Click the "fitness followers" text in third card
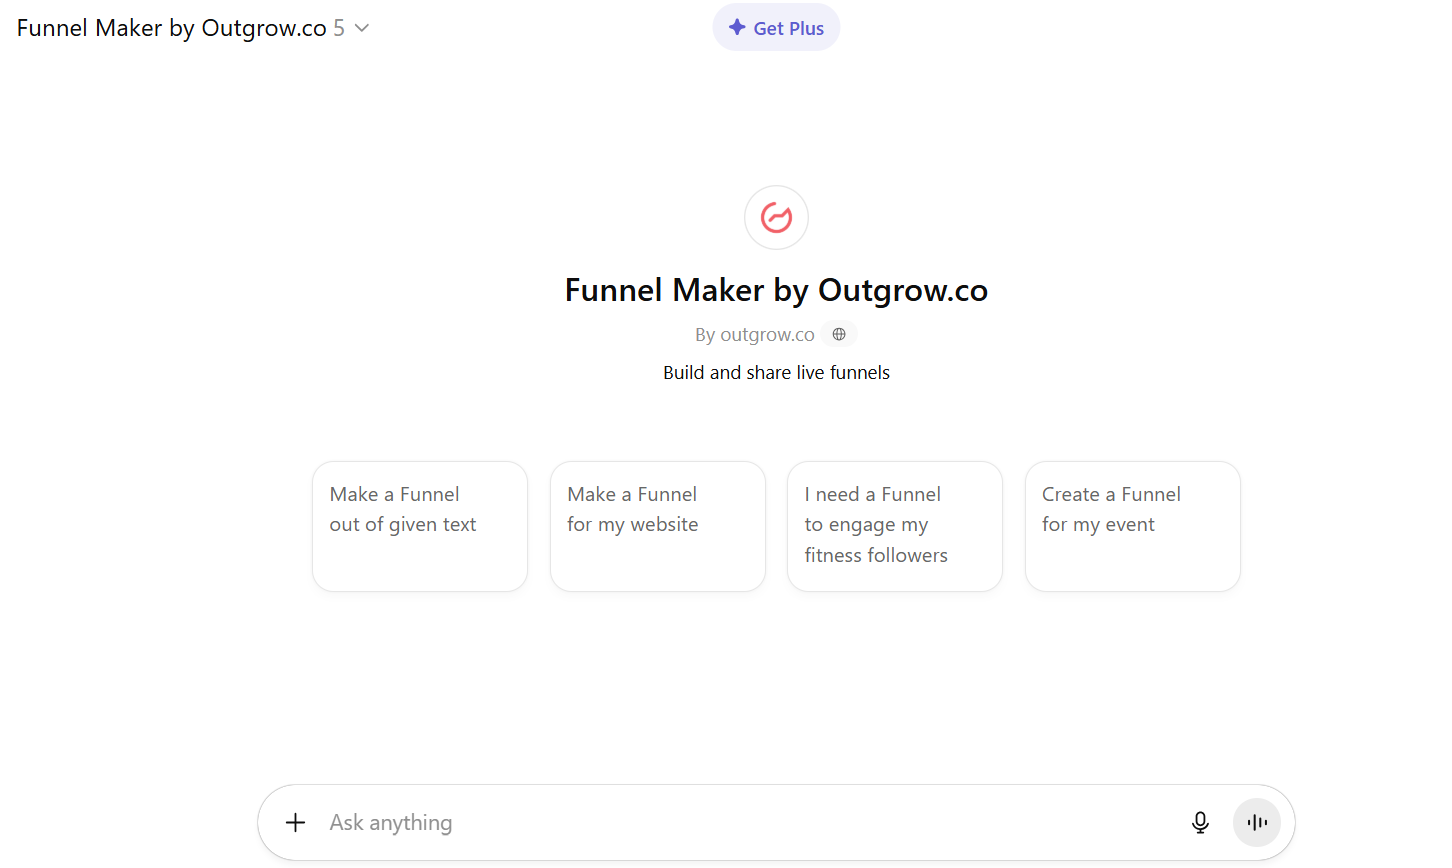 click(876, 556)
